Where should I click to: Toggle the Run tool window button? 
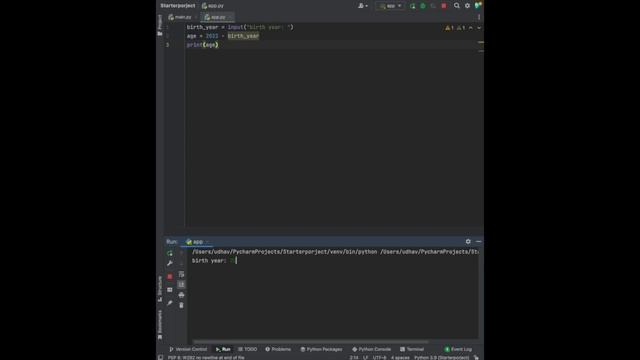[223, 349]
